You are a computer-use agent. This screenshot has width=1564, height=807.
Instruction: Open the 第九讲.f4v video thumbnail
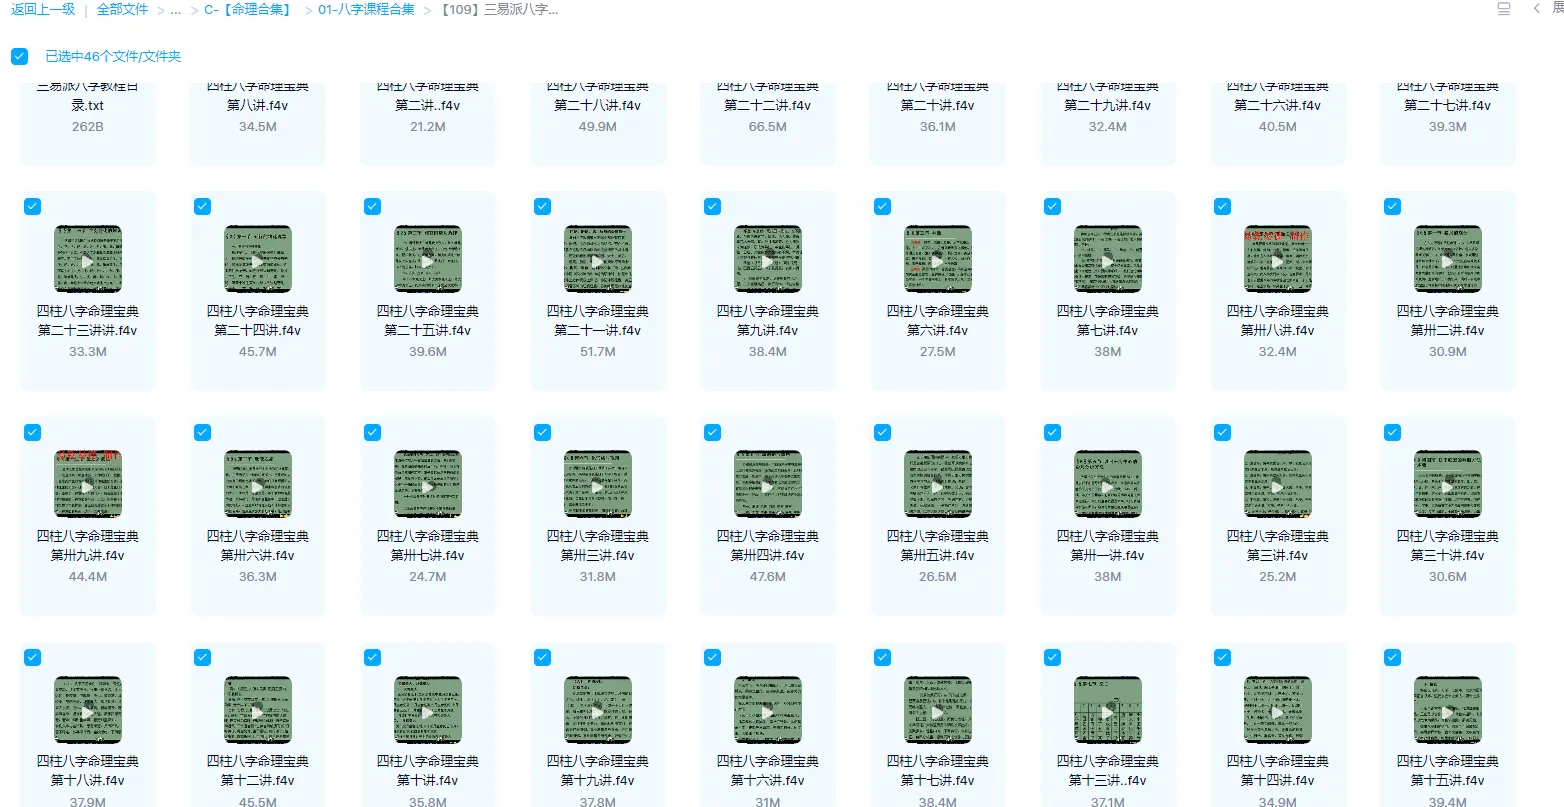[768, 259]
